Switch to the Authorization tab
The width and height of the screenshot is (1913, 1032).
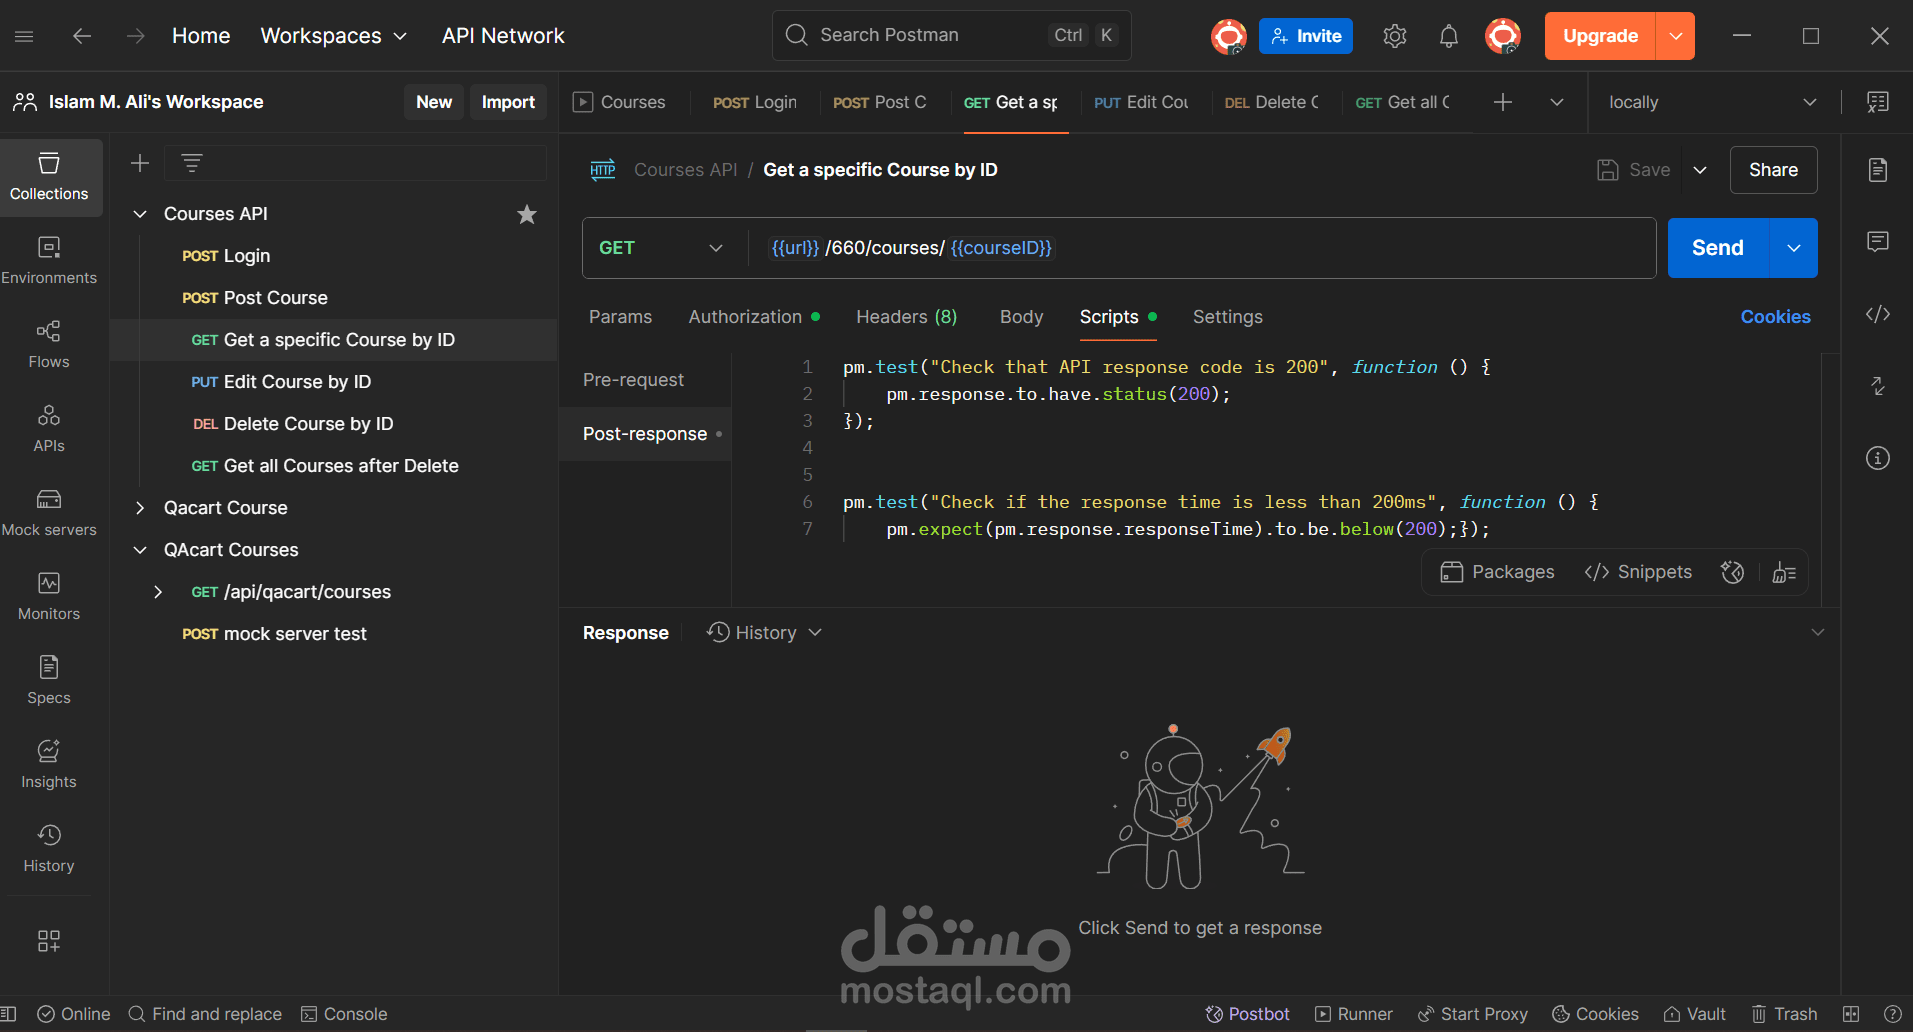tap(754, 317)
